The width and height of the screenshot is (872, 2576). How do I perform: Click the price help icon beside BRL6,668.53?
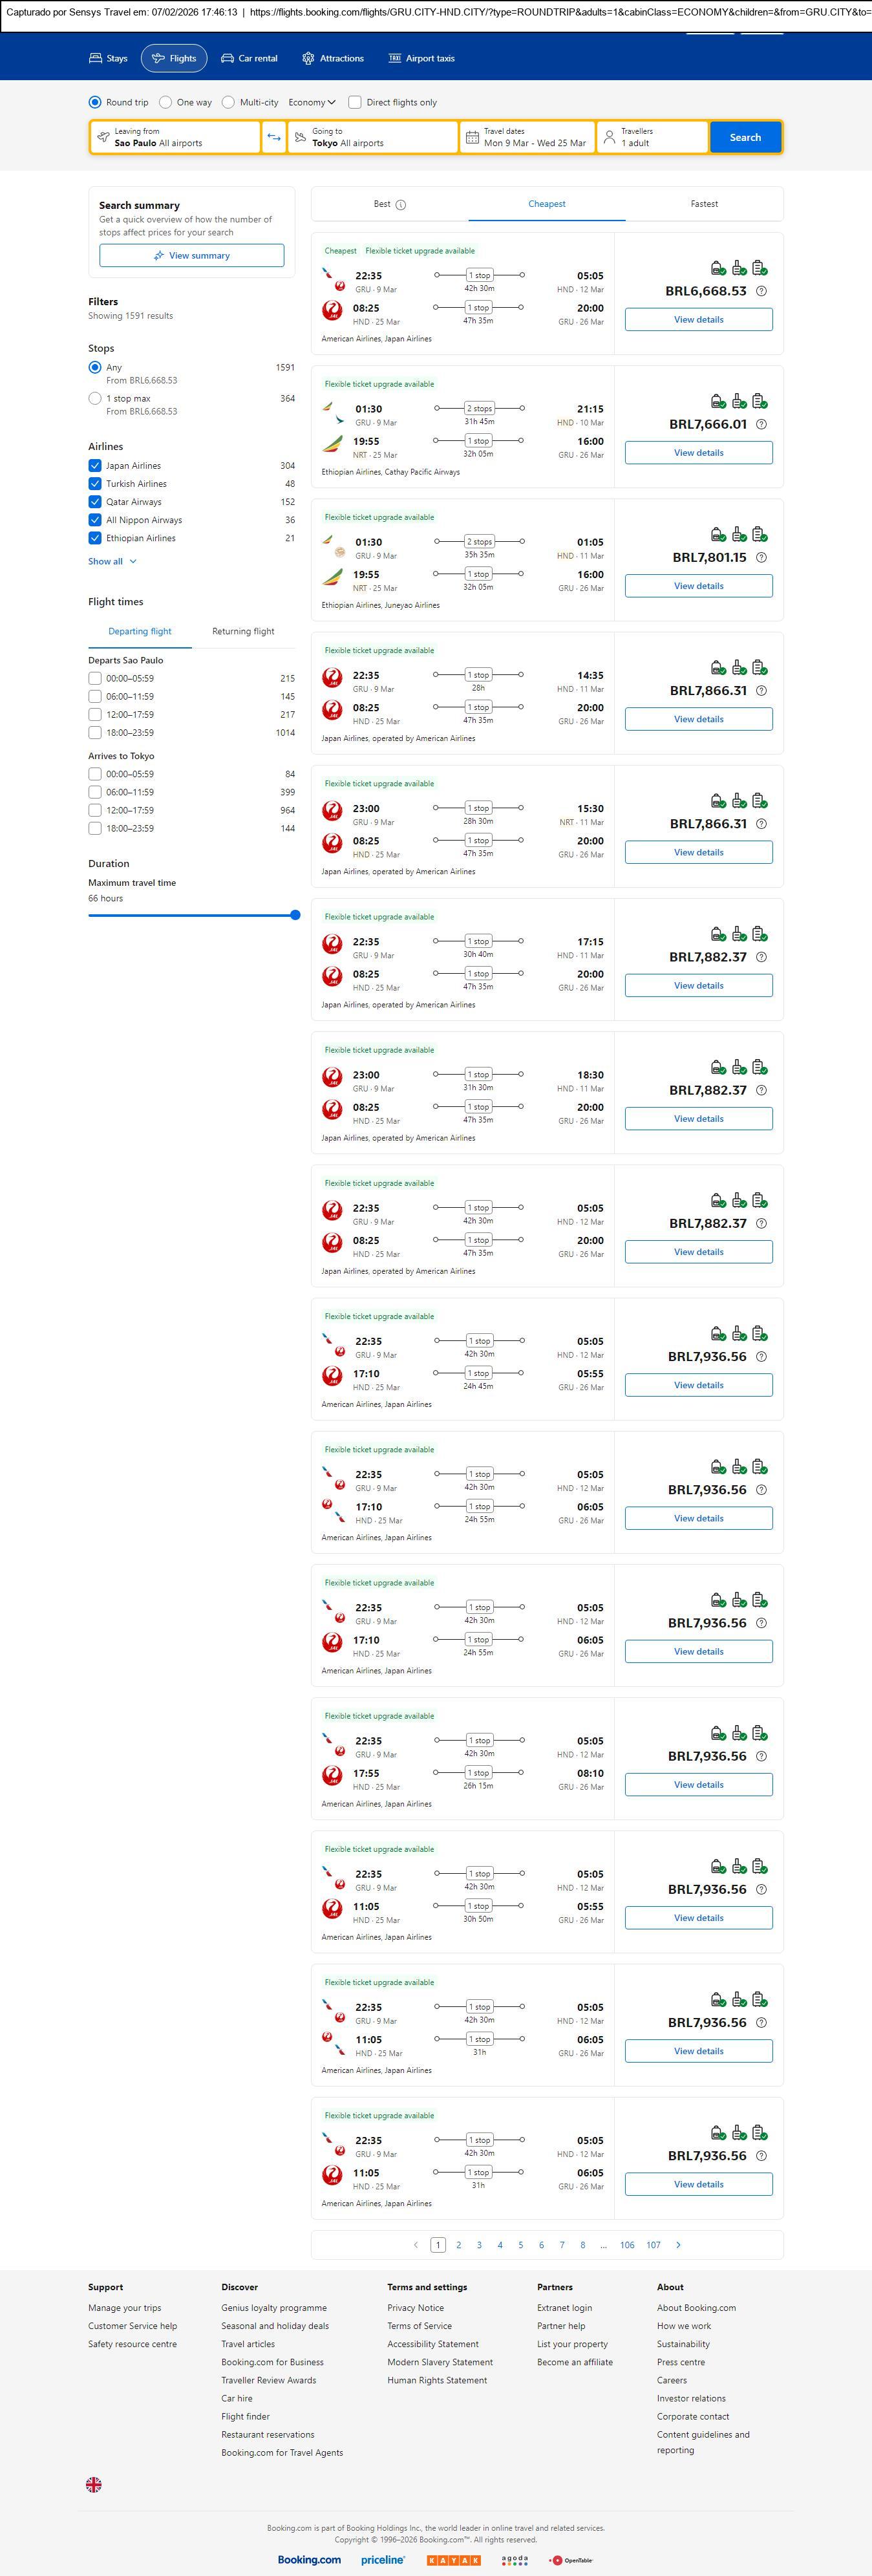point(761,291)
